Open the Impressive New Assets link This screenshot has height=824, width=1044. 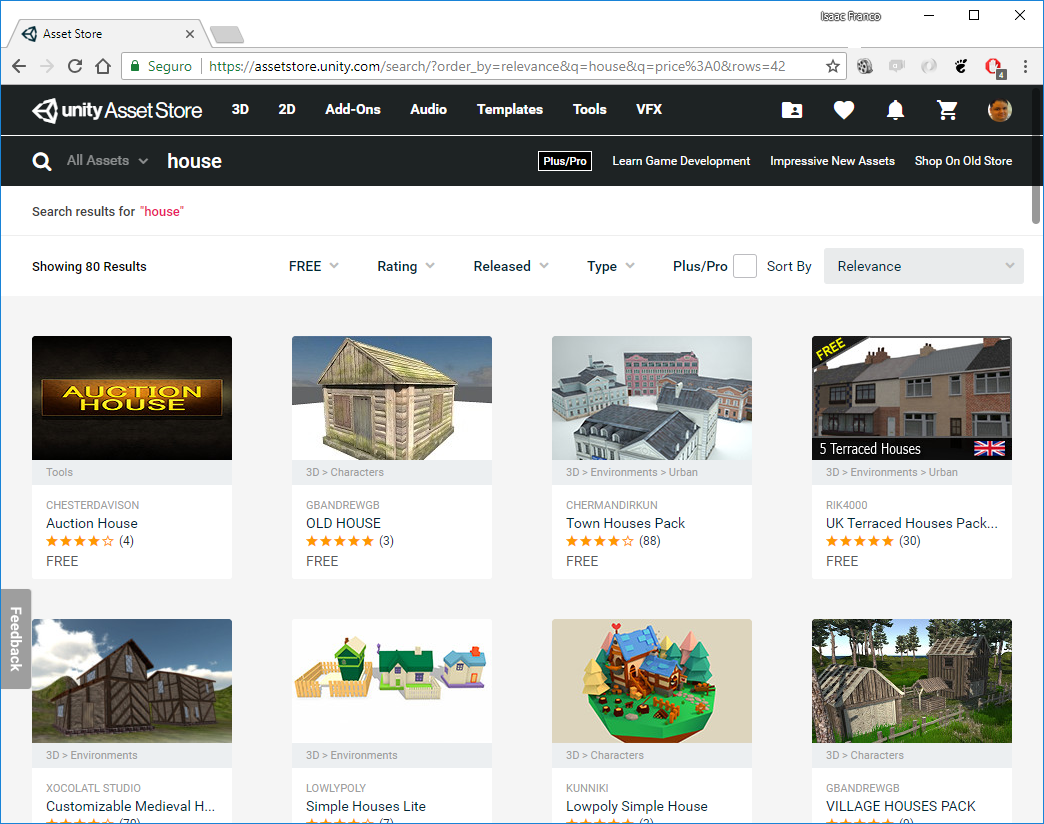point(832,161)
